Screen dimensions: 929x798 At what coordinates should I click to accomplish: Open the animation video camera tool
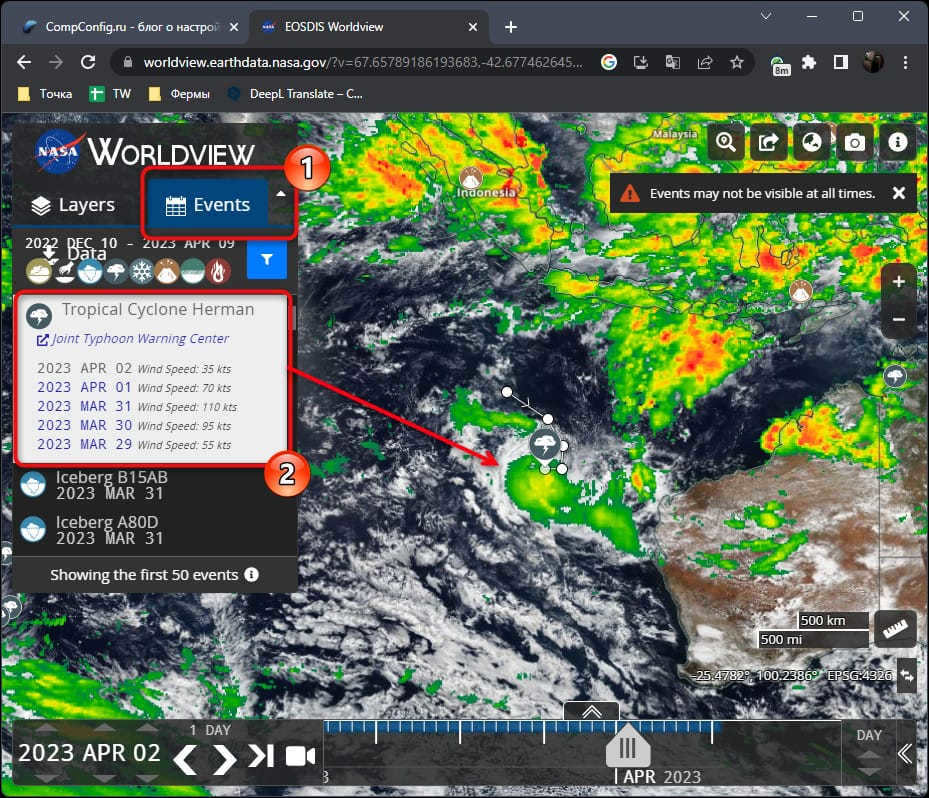[300, 756]
